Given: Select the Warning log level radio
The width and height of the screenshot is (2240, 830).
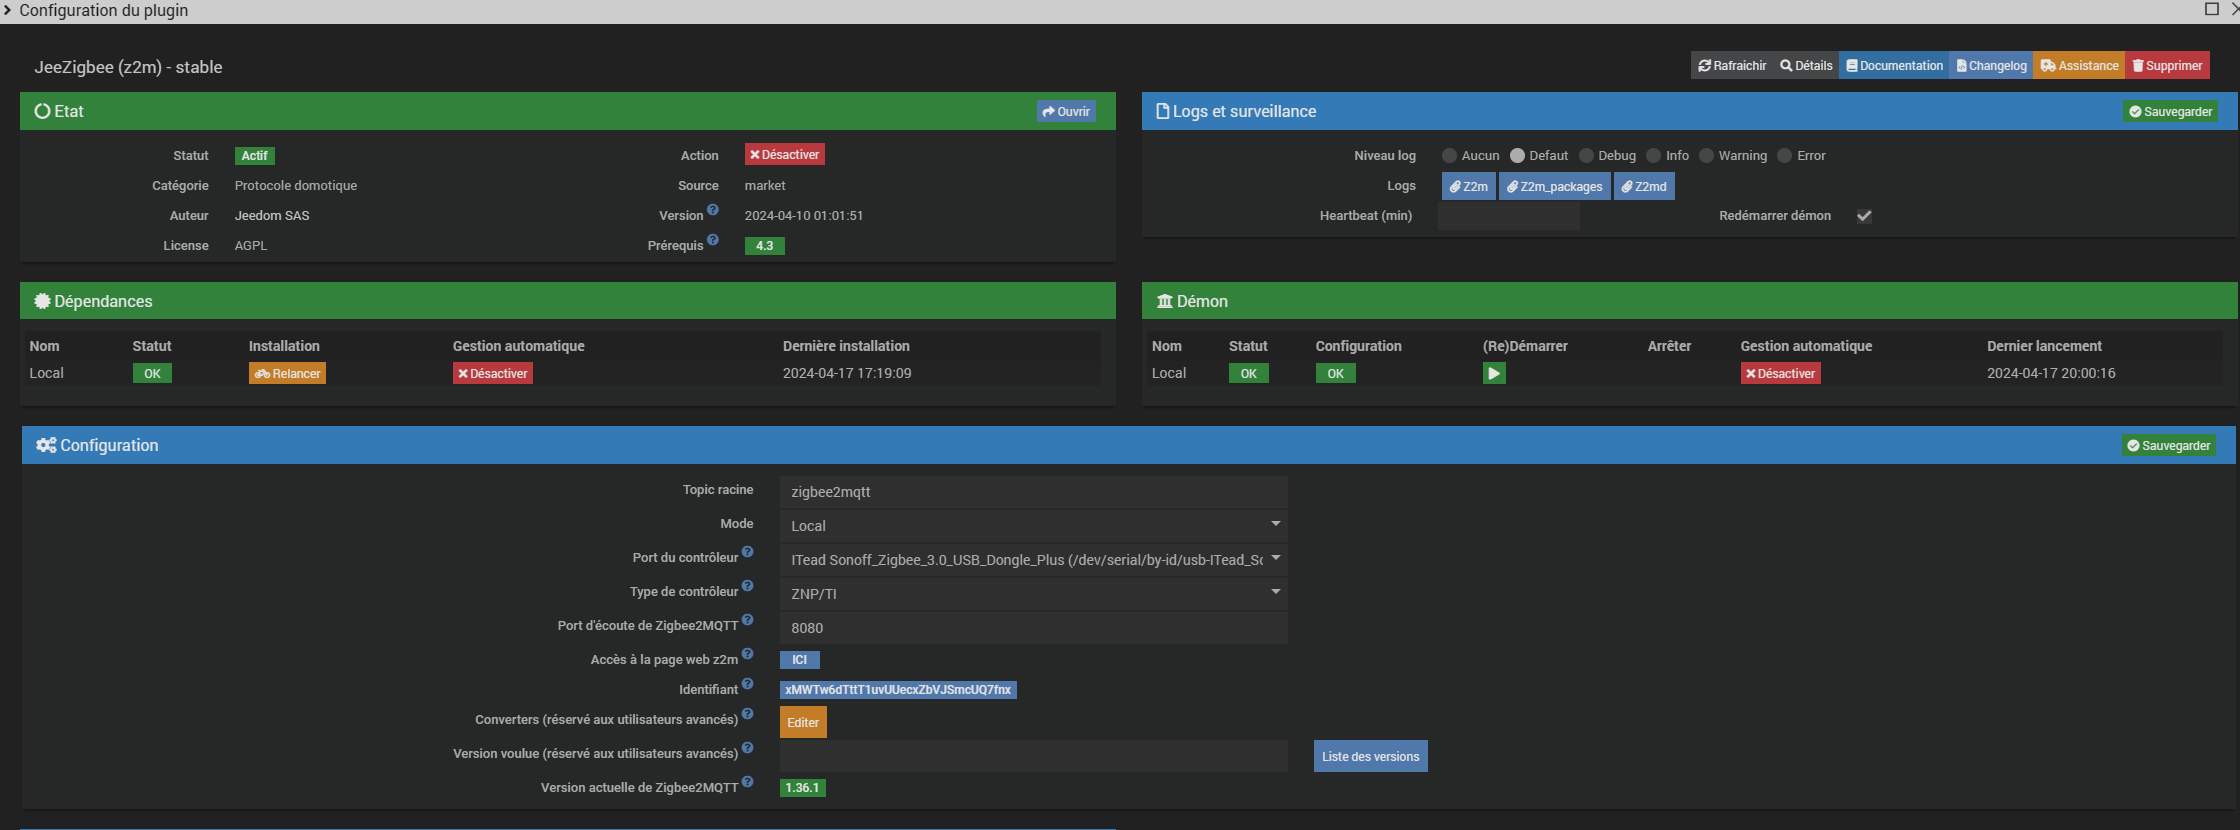Looking at the screenshot, I should pyautogui.click(x=1707, y=155).
